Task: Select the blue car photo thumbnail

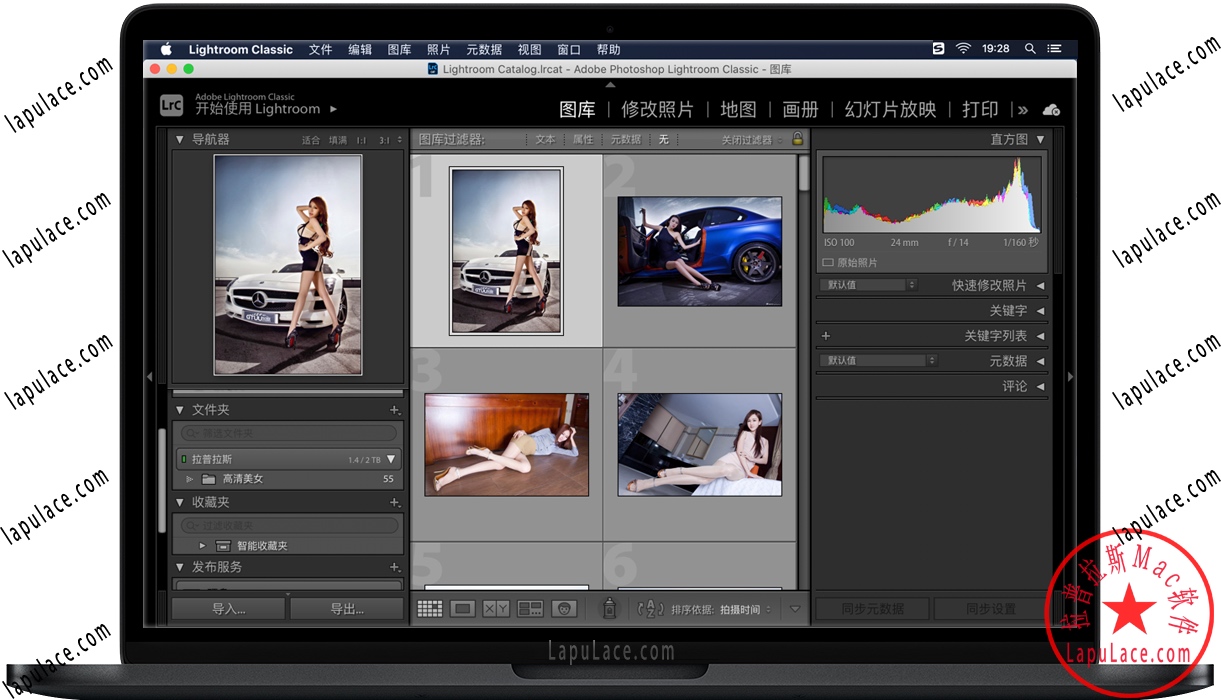Action: pyautogui.click(x=699, y=251)
